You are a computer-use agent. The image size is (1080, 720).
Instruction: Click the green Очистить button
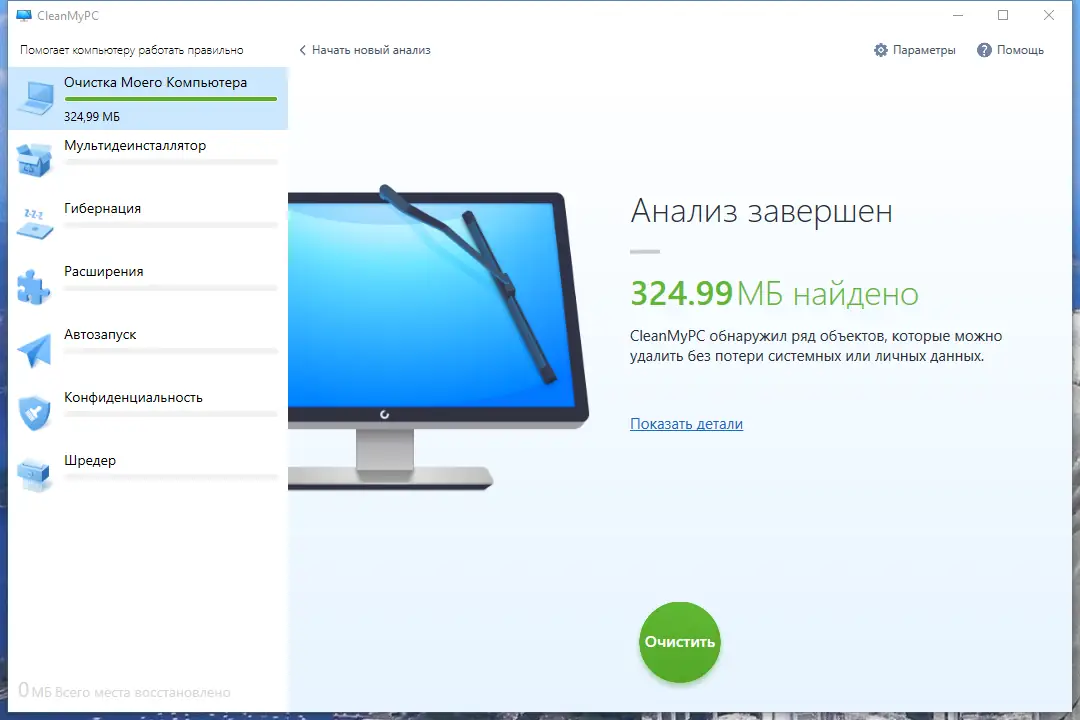coord(680,642)
